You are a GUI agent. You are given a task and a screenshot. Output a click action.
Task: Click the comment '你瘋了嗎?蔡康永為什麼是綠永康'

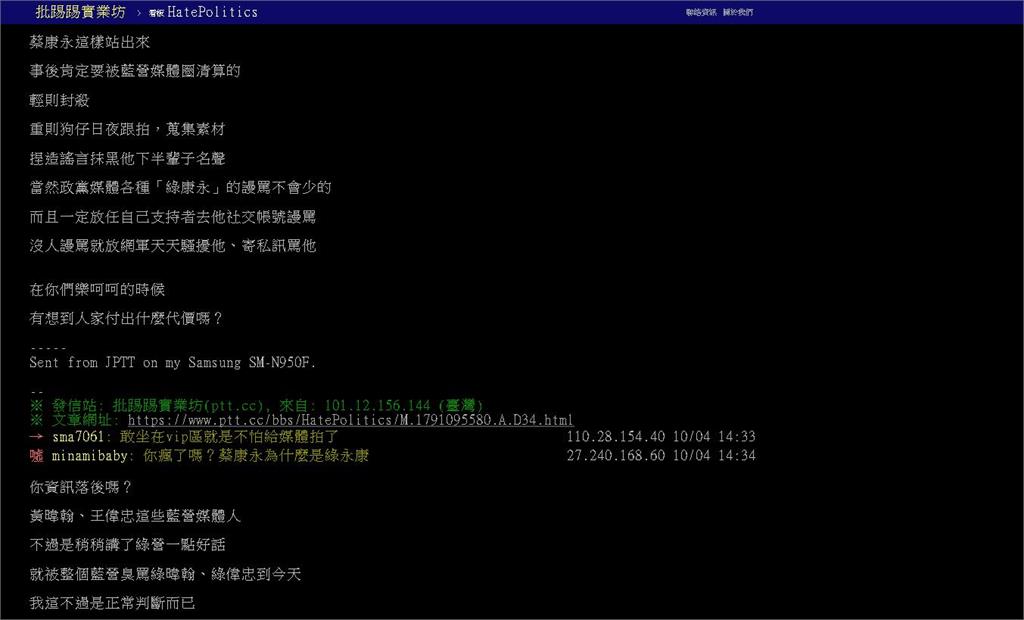256,455
